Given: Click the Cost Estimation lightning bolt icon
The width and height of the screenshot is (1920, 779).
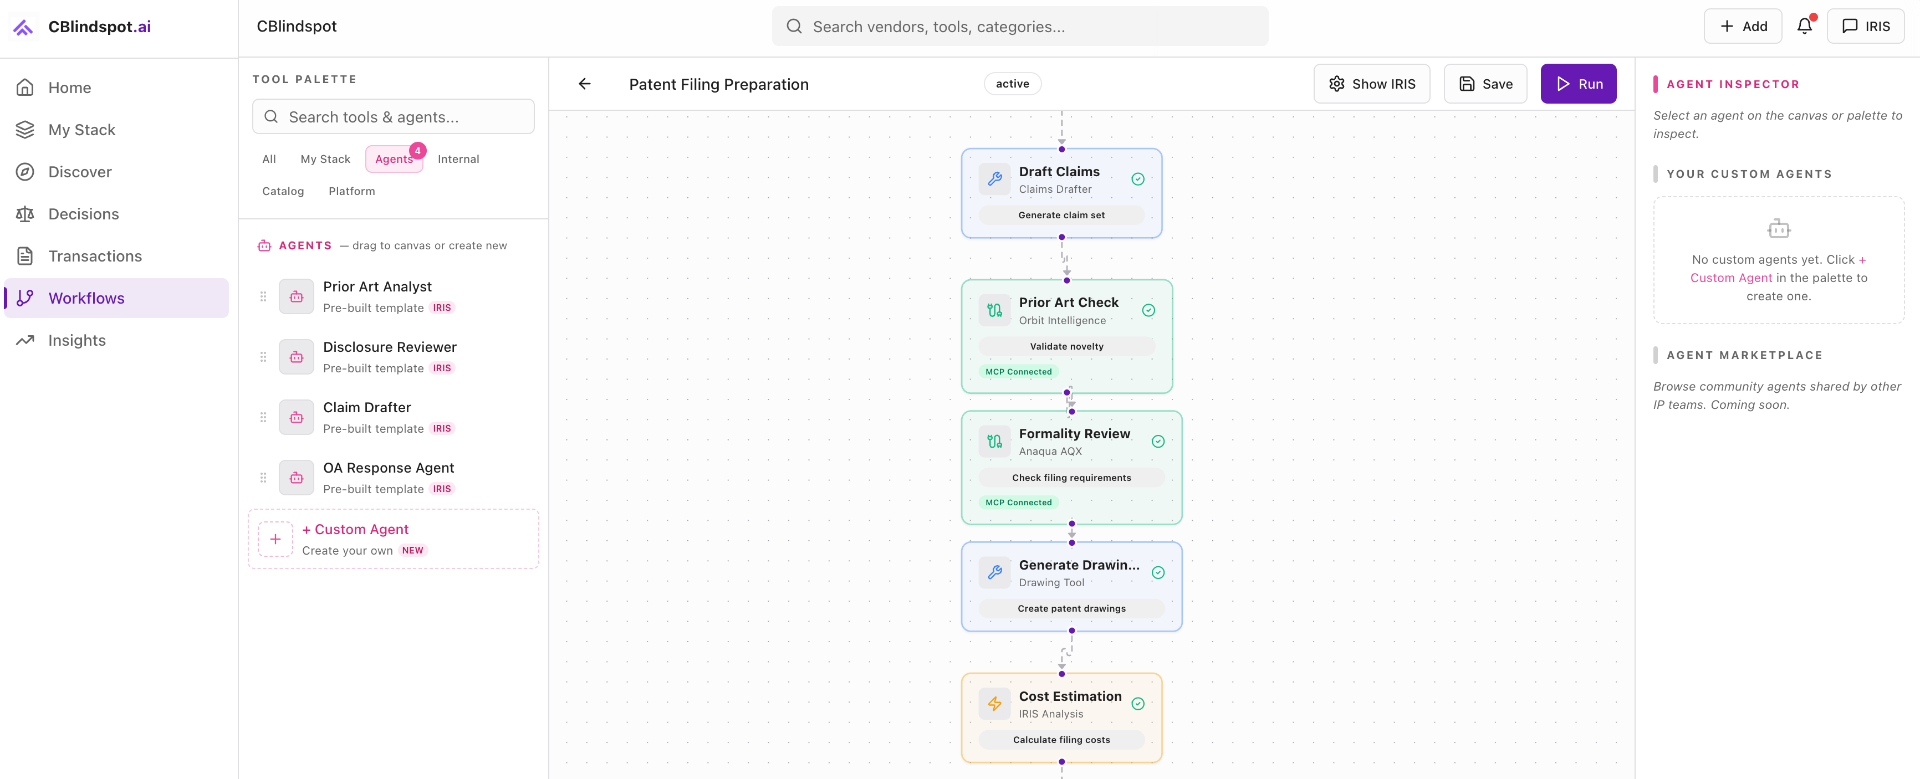Looking at the screenshot, I should point(995,704).
